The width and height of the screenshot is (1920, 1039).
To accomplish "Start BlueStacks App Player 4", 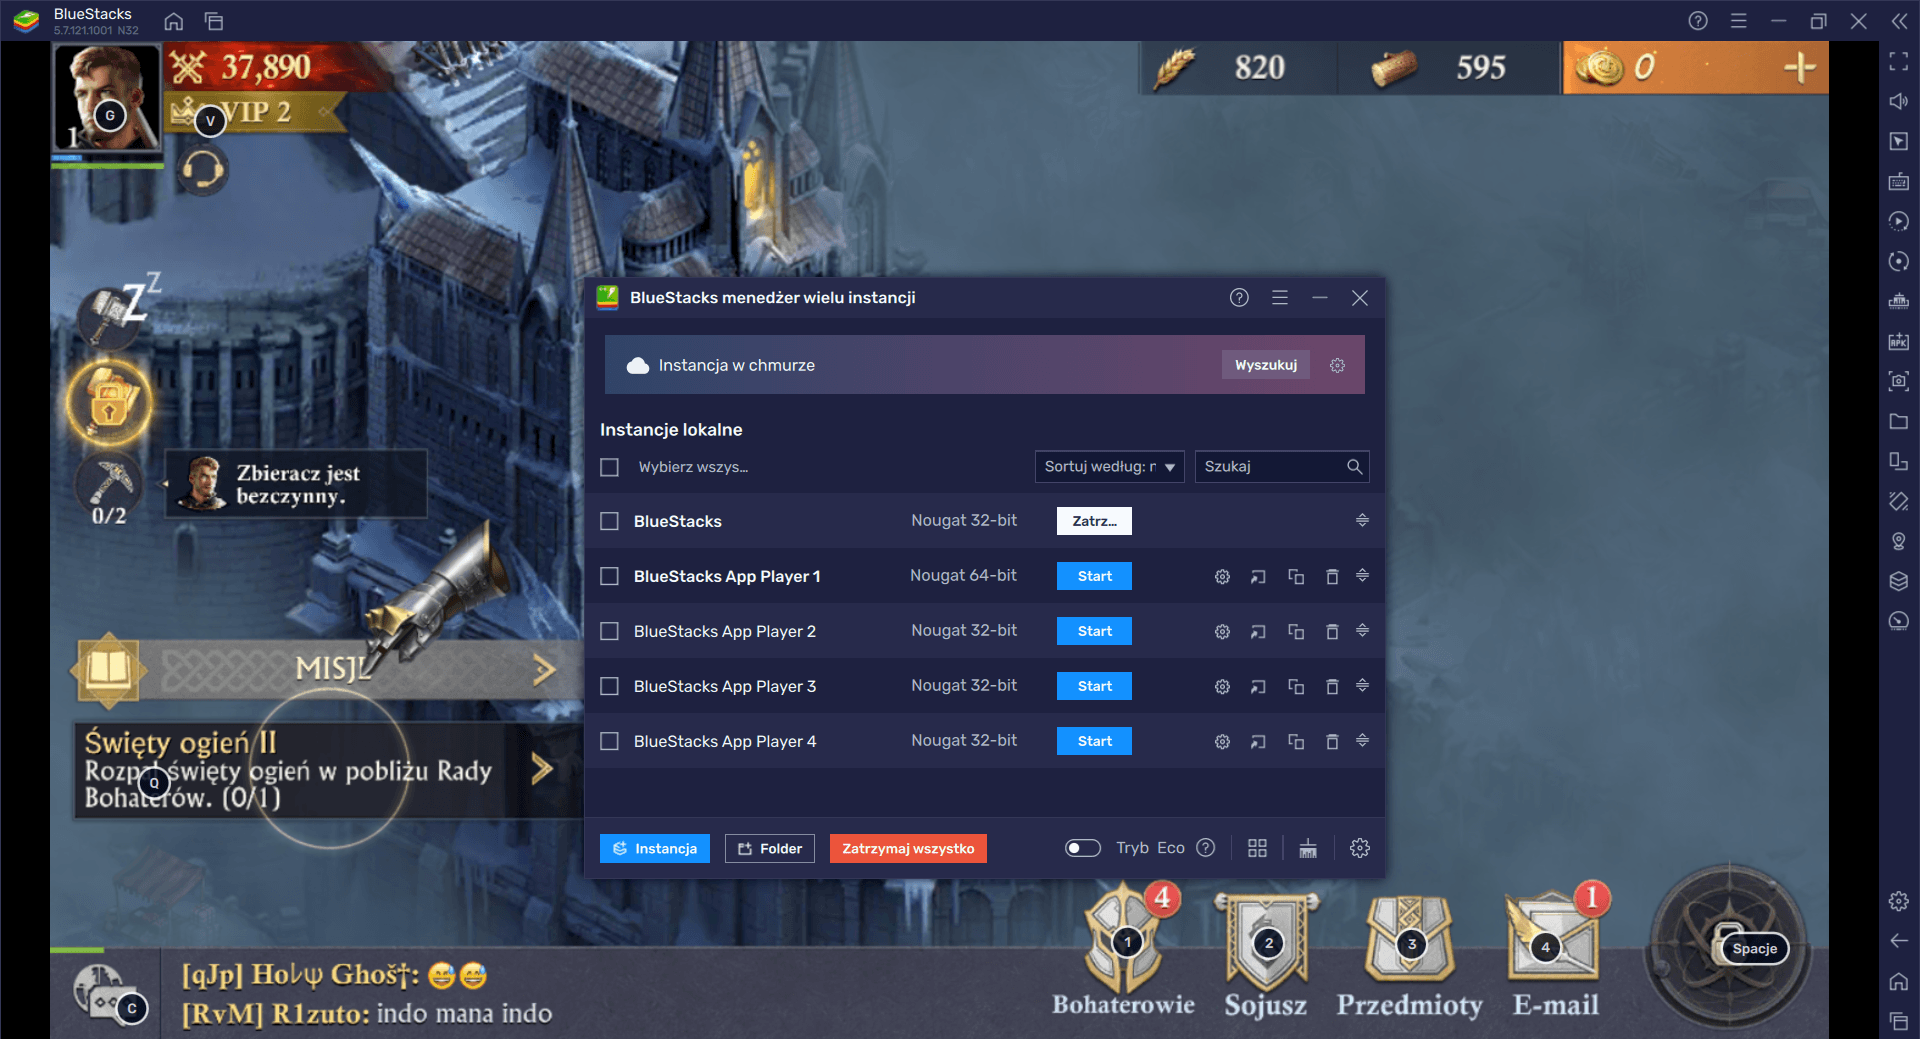I will 1094,741.
